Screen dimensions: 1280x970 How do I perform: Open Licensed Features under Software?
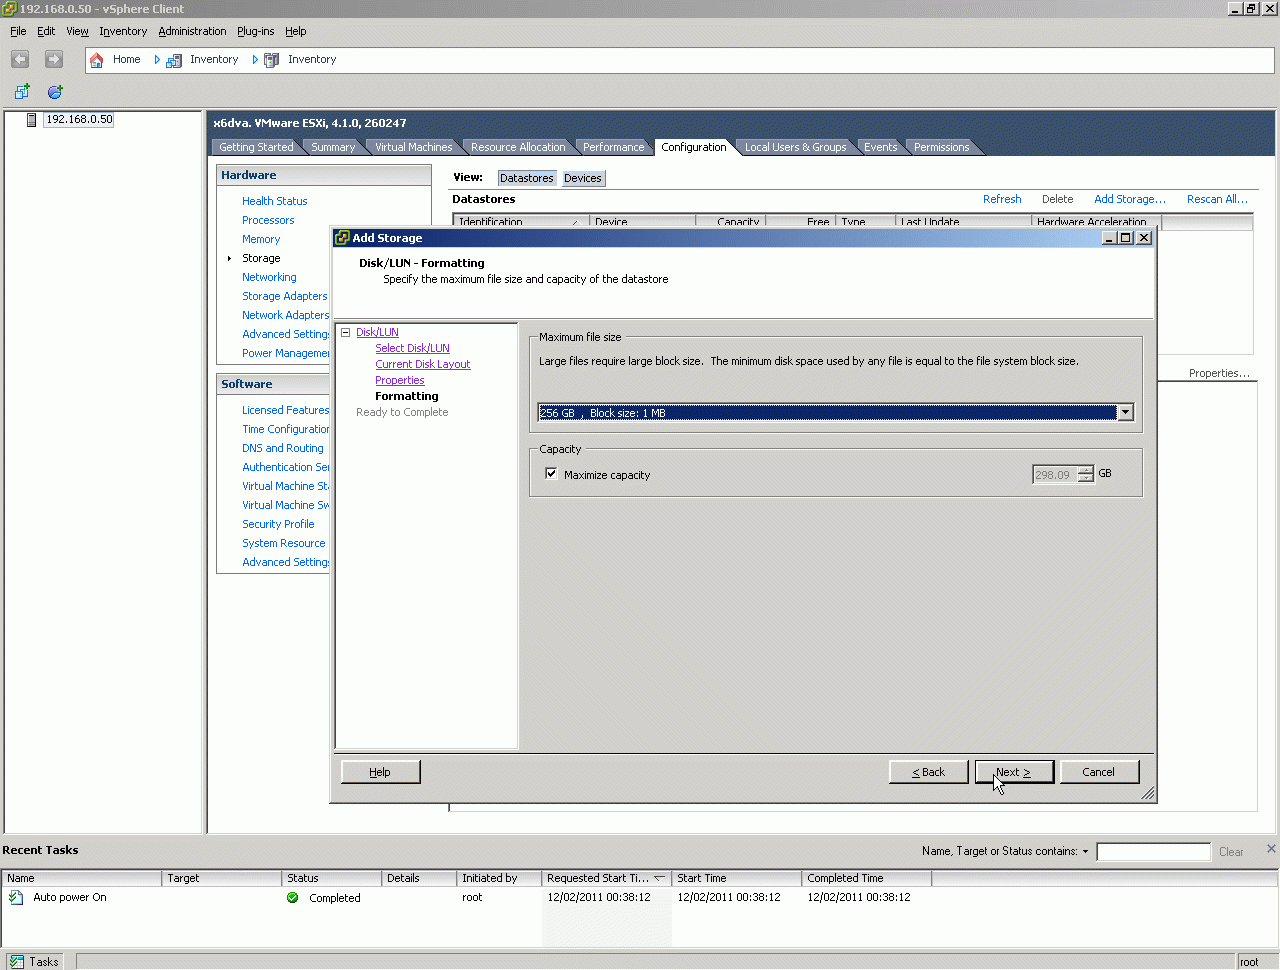click(x=286, y=410)
